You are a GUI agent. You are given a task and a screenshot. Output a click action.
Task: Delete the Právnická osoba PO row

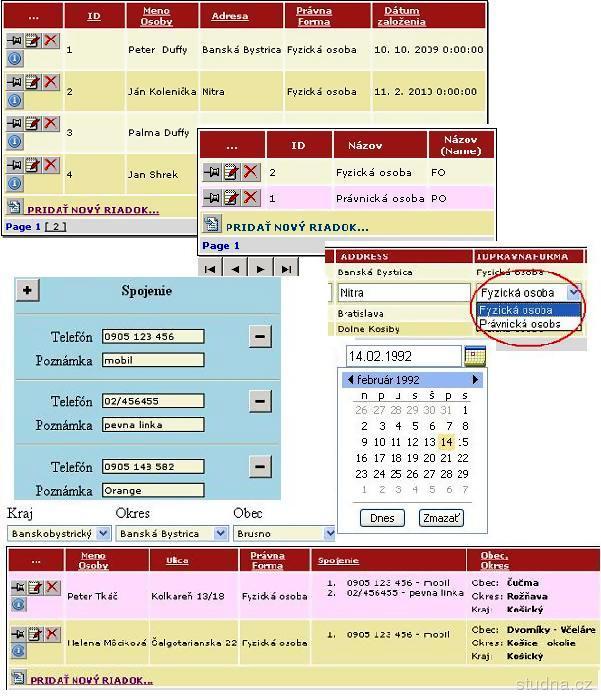(250, 198)
